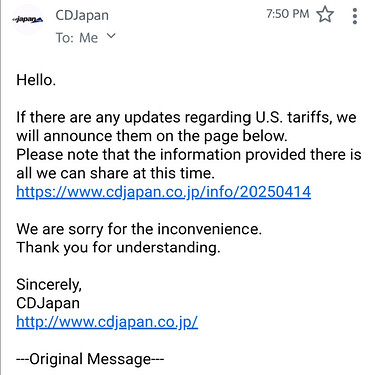Star this CDJapan email
The image size is (372, 375).
coord(325,15)
